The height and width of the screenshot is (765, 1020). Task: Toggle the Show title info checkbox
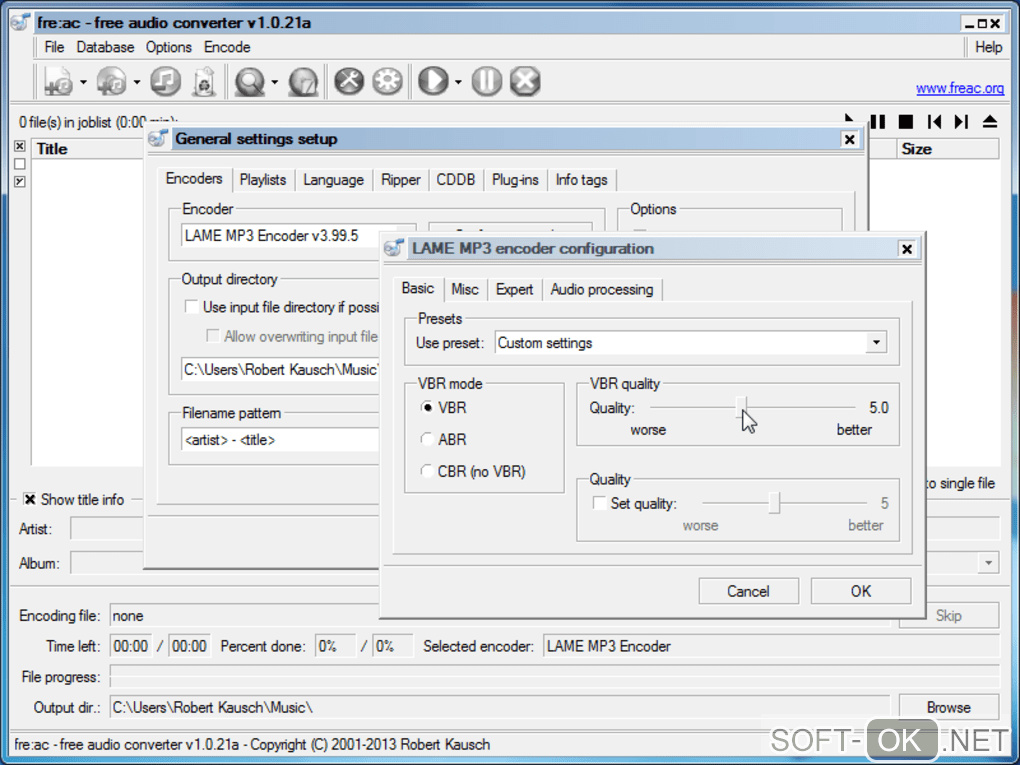coord(30,499)
